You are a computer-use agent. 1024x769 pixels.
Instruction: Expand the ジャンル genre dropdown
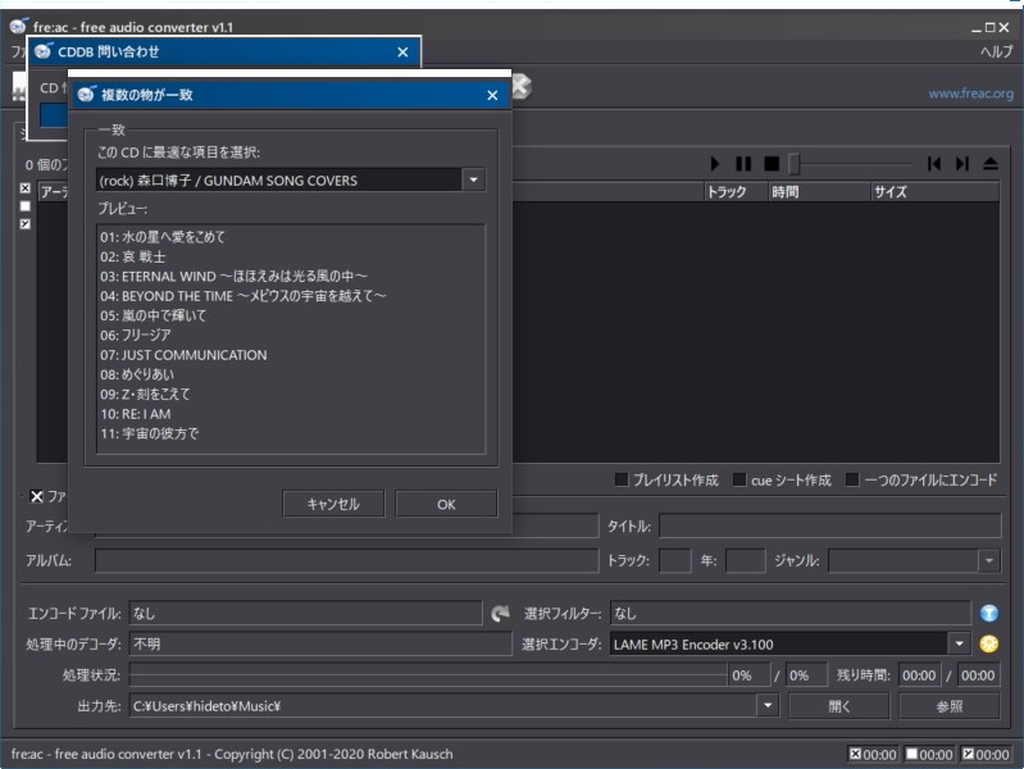(x=988, y=560)
